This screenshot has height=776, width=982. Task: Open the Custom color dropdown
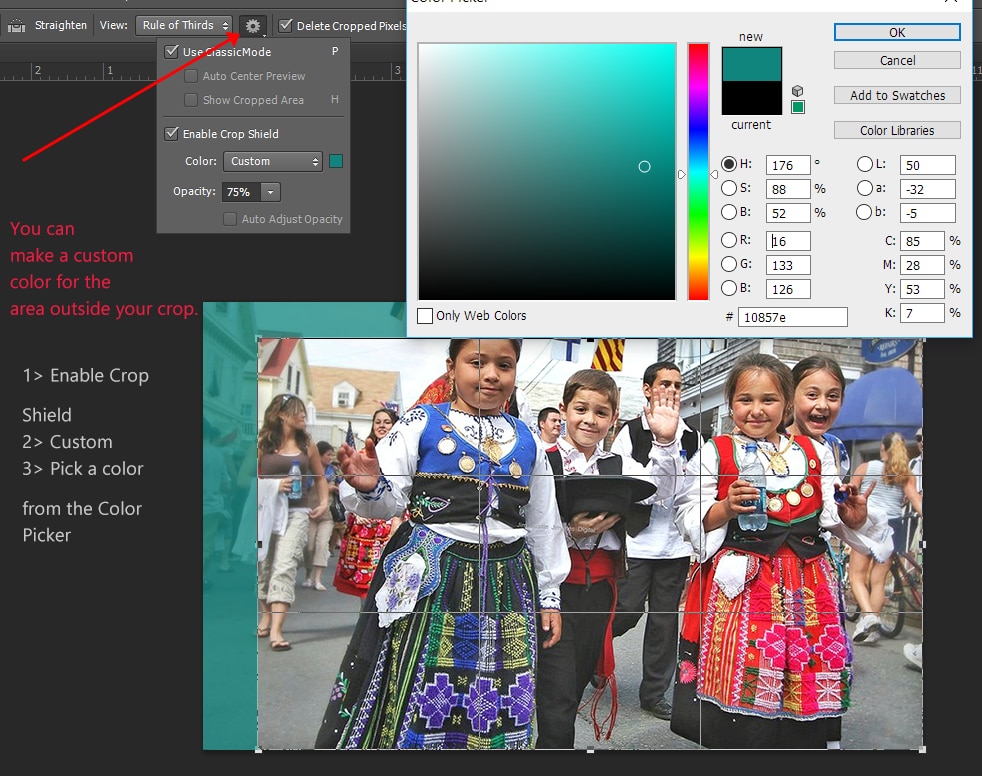(x=272, y=161)
